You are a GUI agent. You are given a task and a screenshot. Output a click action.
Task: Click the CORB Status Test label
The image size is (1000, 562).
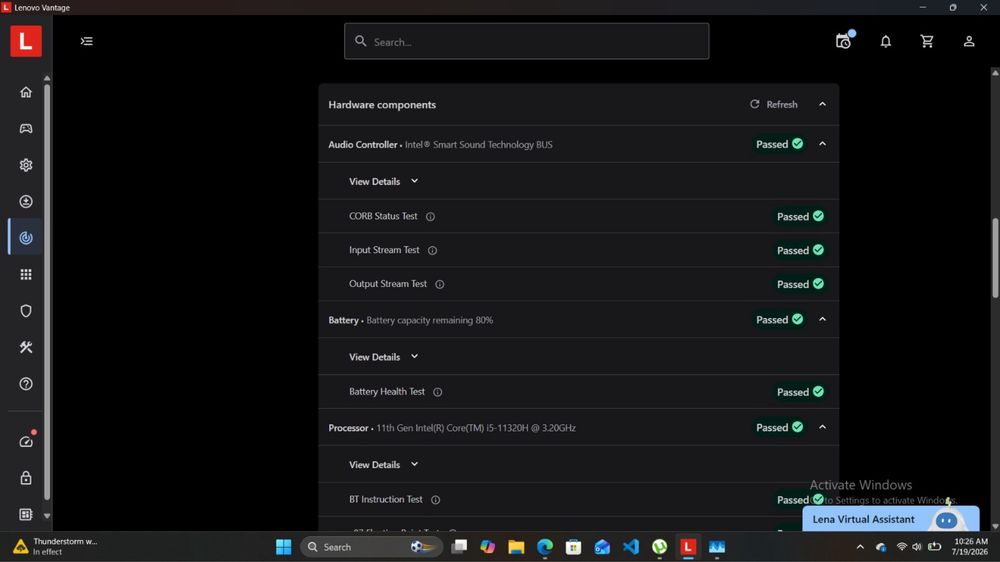click(x=383, y=216)
